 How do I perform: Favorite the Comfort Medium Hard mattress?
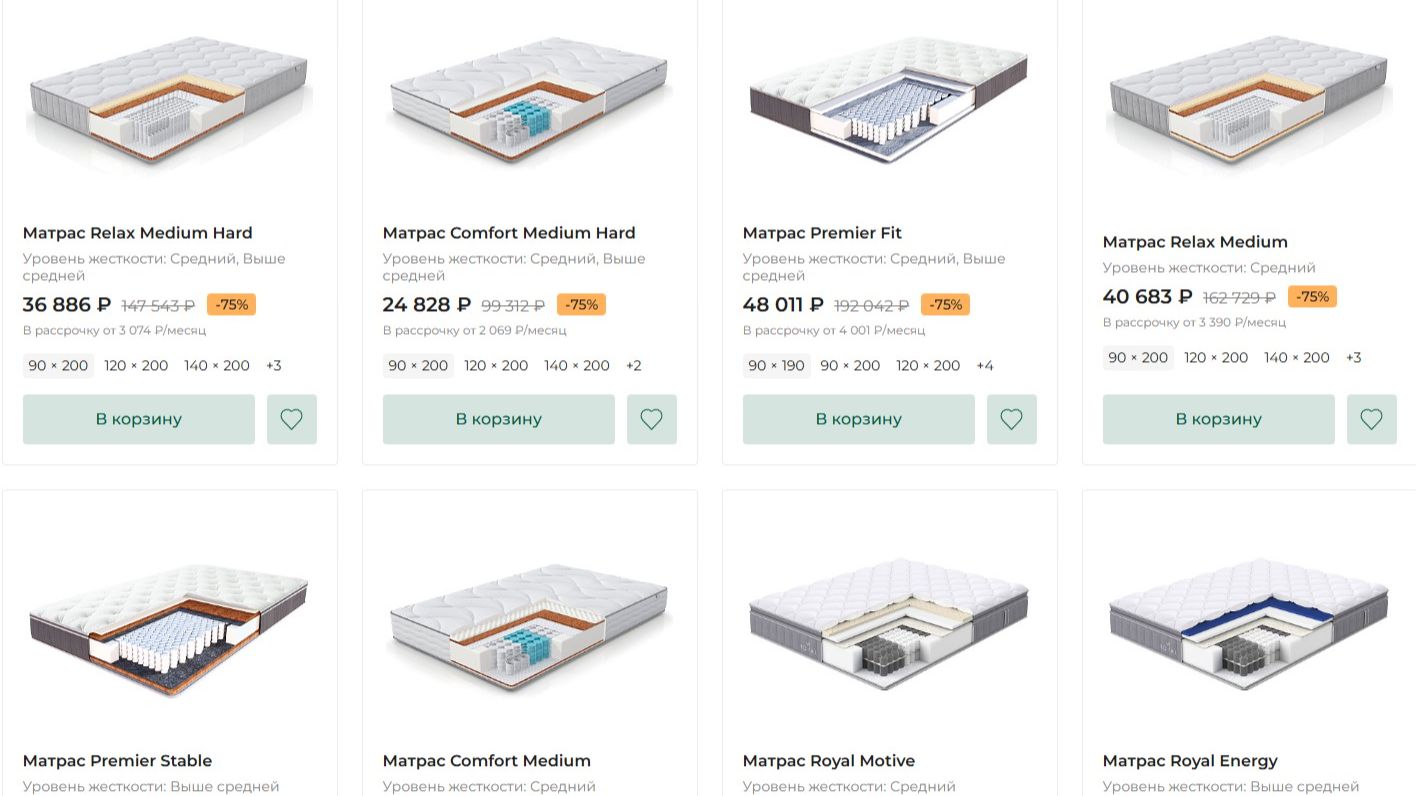pos(652,419)
